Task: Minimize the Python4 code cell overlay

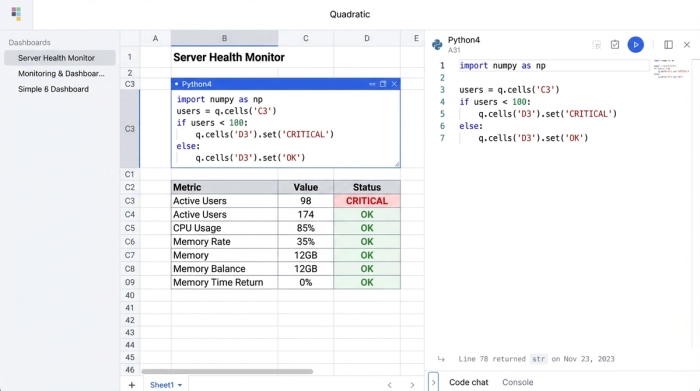Action: tap(372, 84)
